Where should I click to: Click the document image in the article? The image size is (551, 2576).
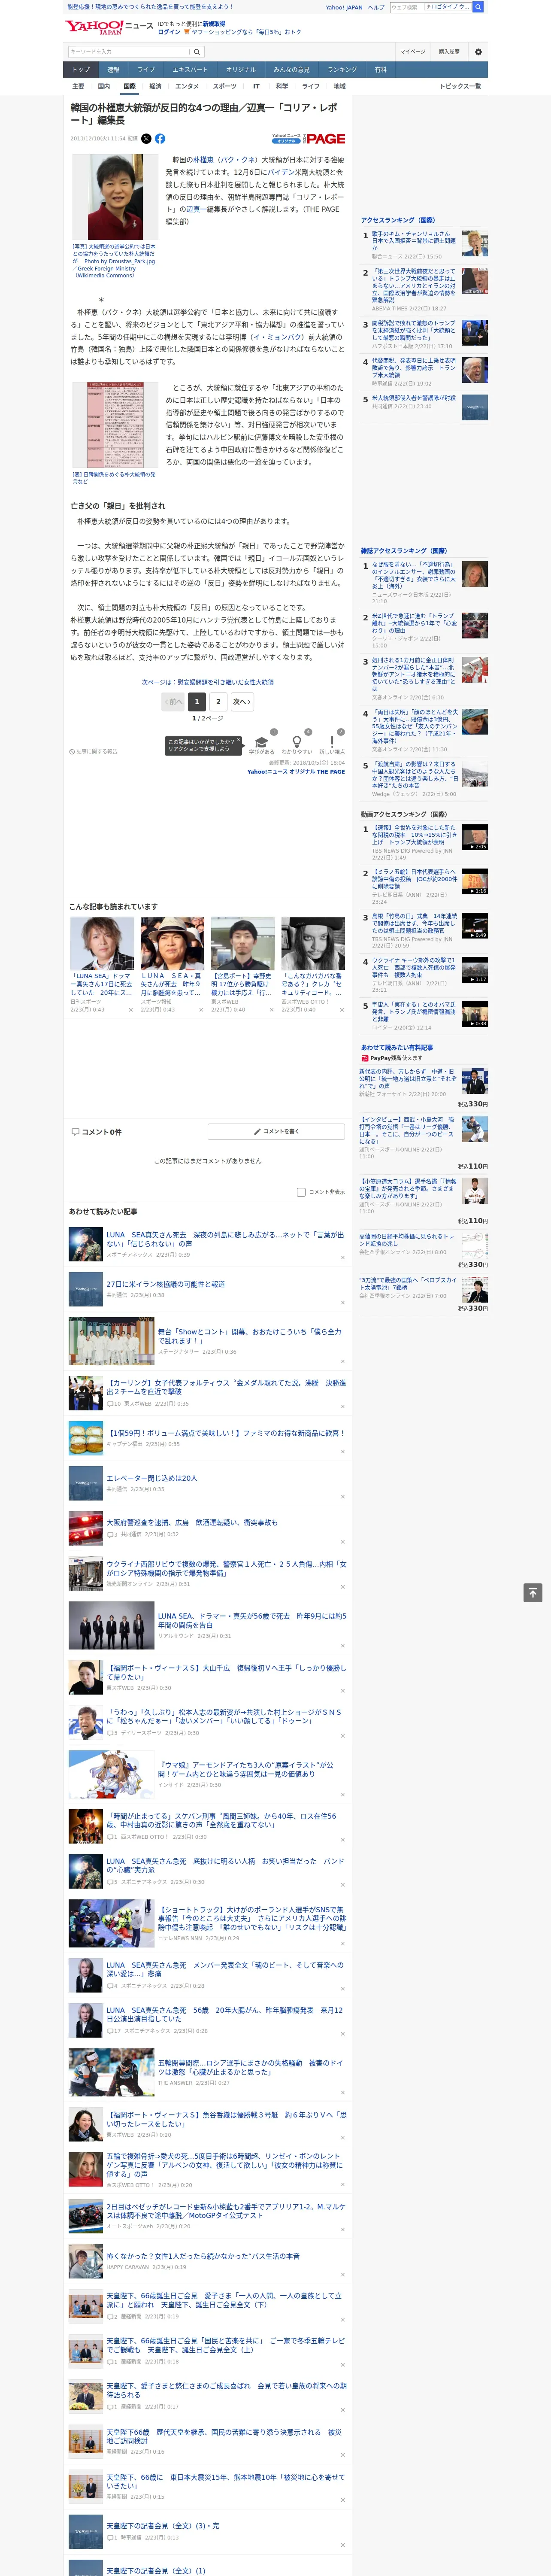pyautogui.click(x=115, y=426)
